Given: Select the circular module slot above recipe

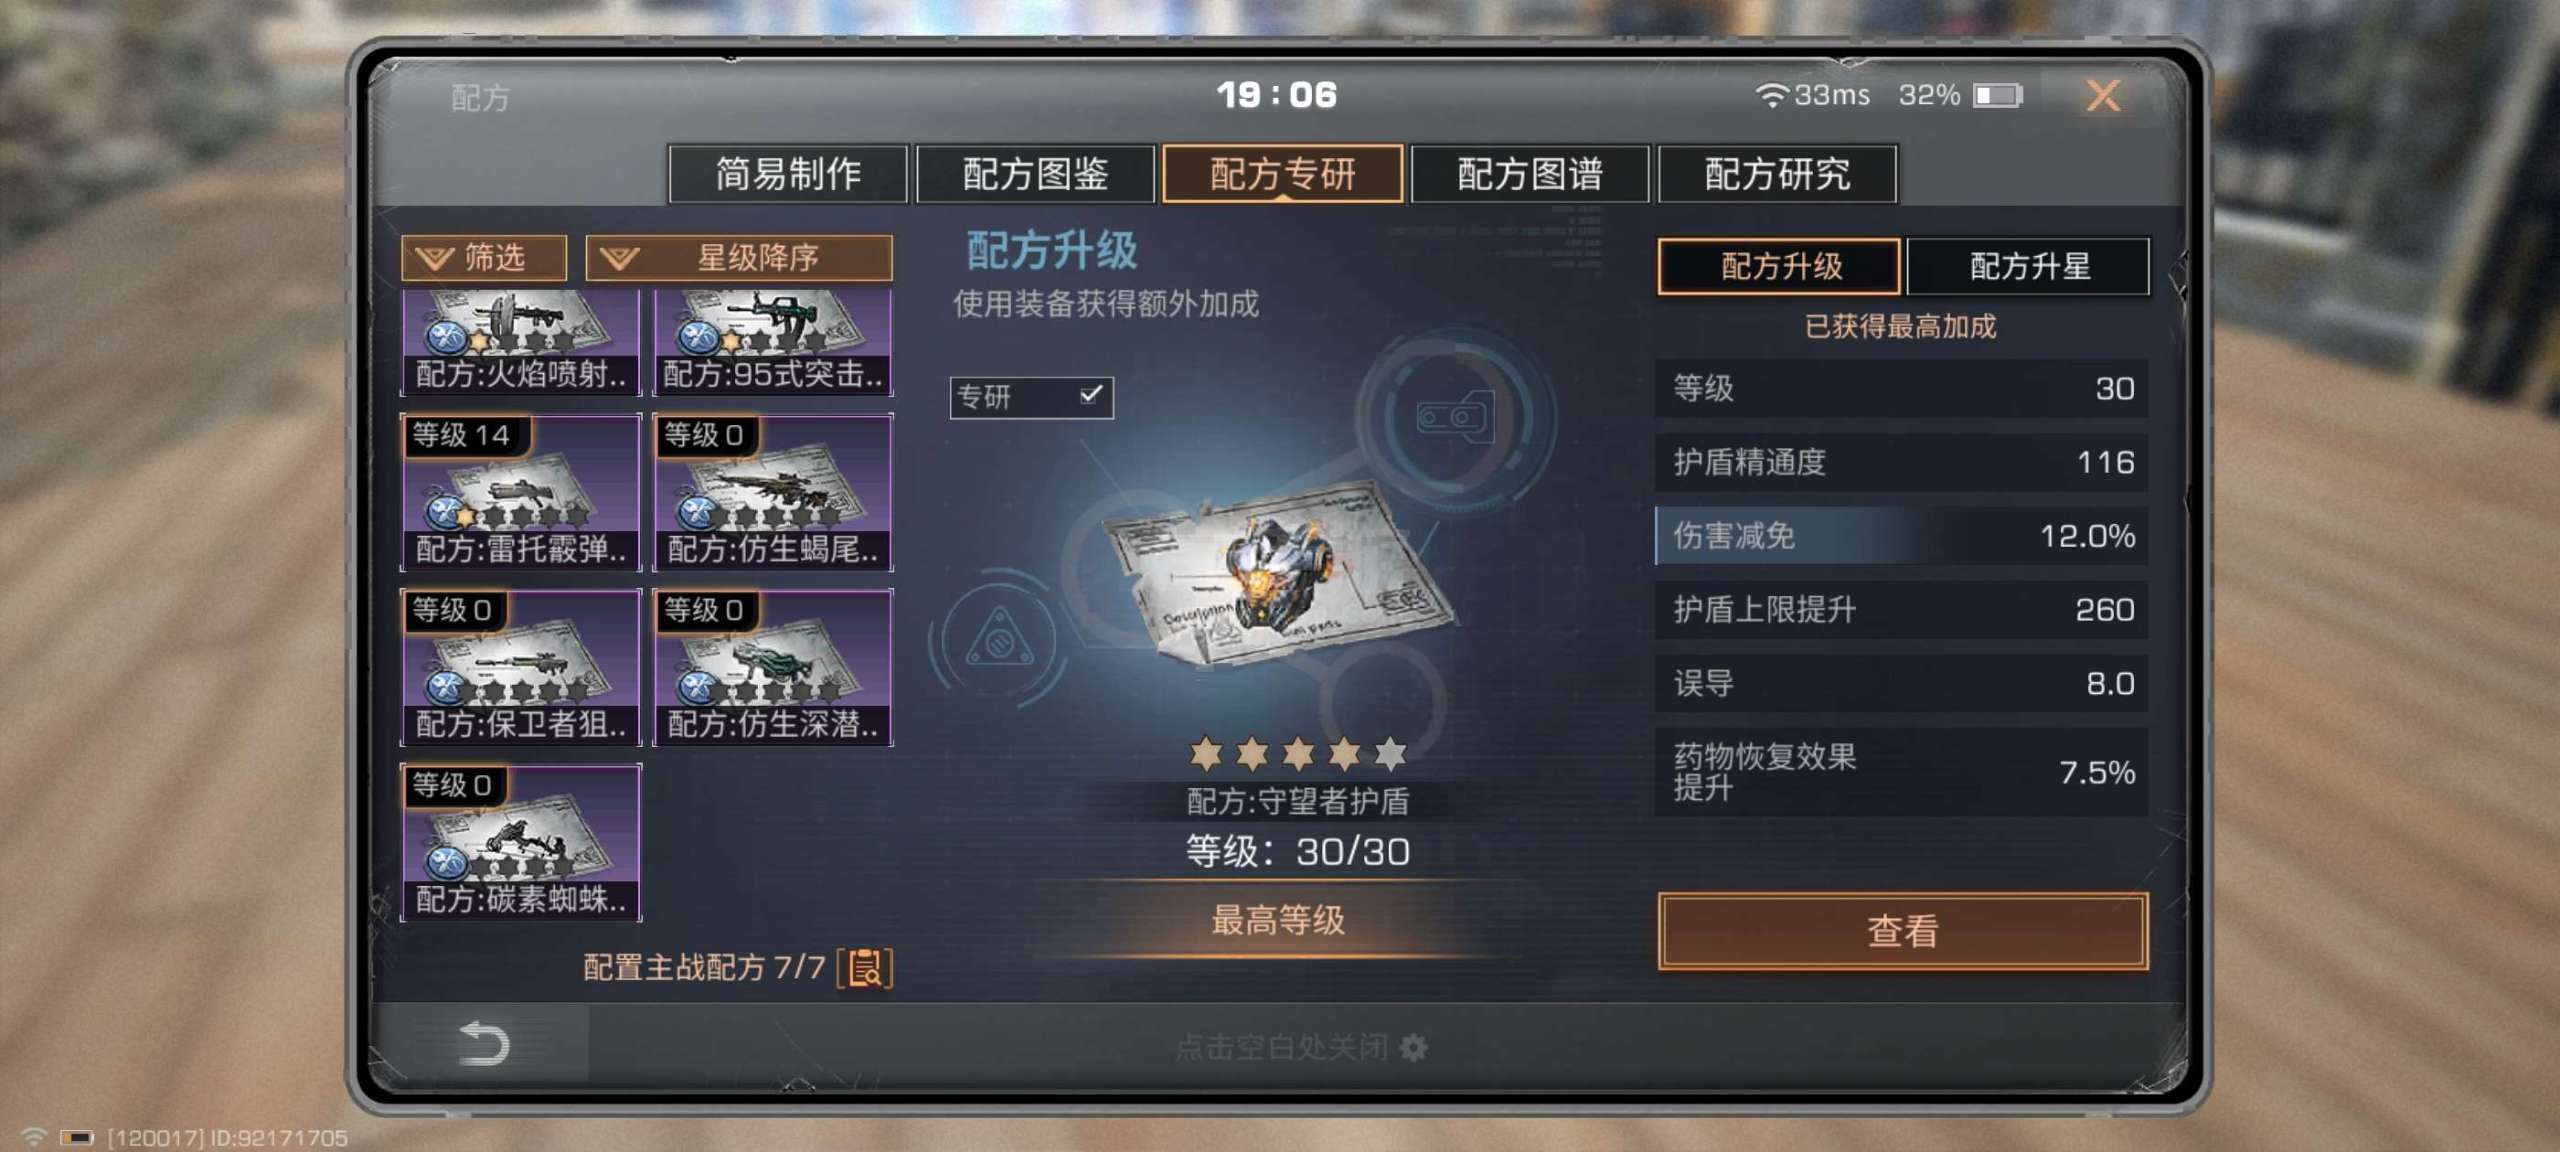Looking at the screenshot, I should click(1456, 416).
